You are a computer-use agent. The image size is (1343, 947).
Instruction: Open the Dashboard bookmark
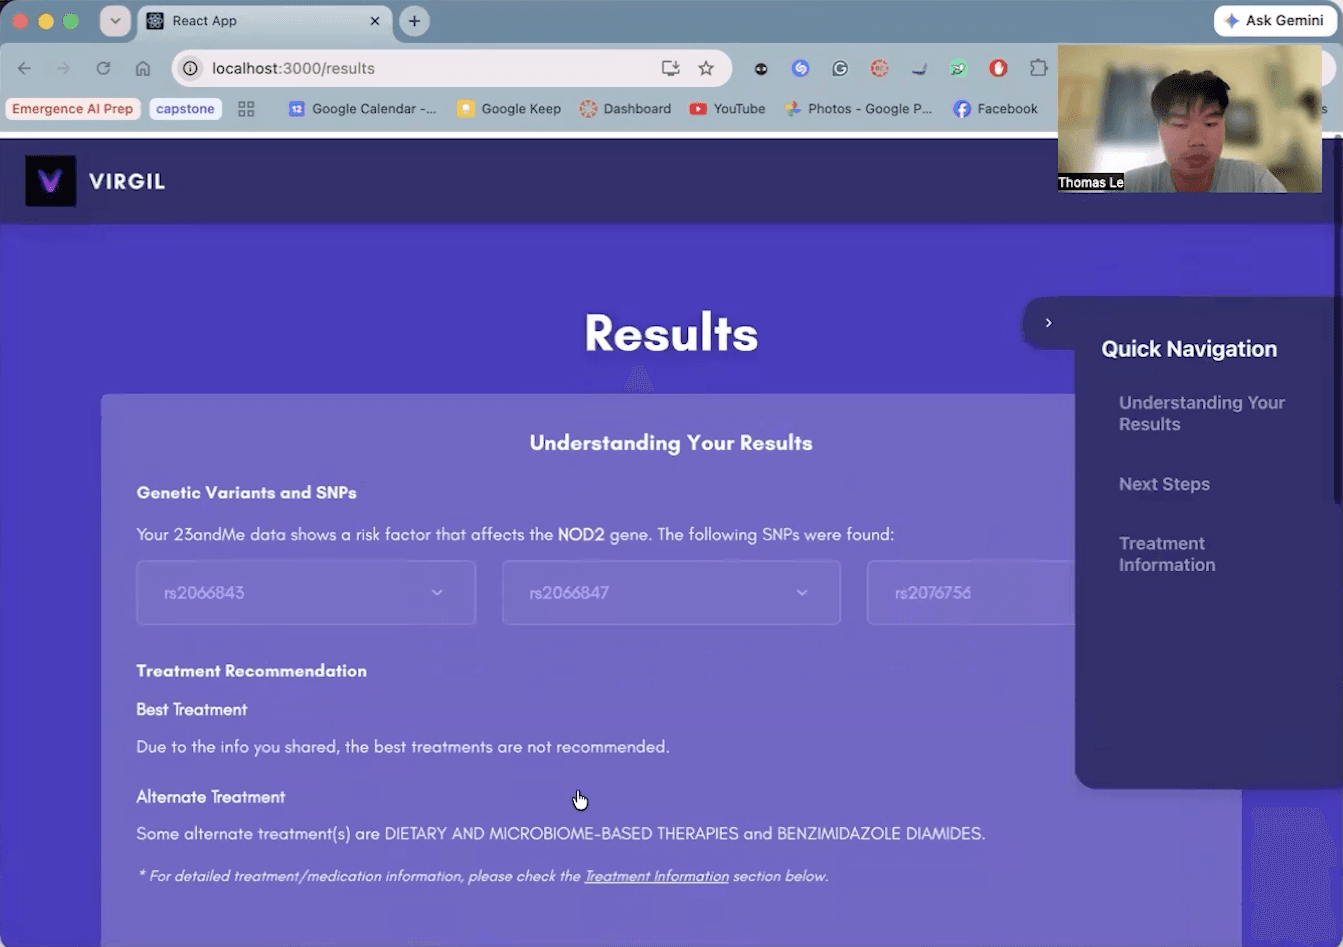[625, 109]
